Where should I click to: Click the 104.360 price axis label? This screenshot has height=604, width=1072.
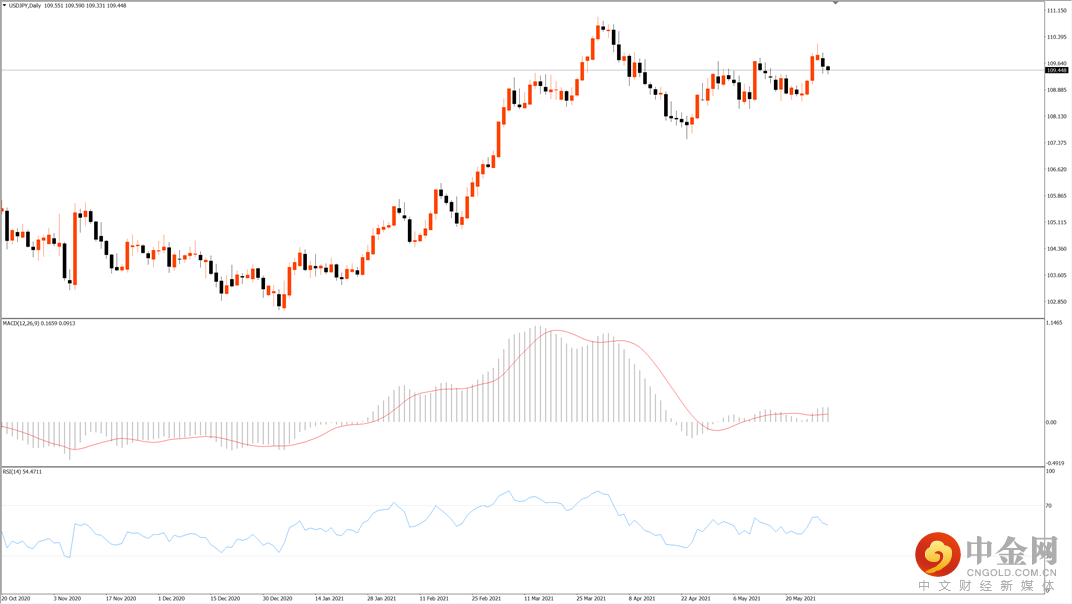[x=1056, y=249]
